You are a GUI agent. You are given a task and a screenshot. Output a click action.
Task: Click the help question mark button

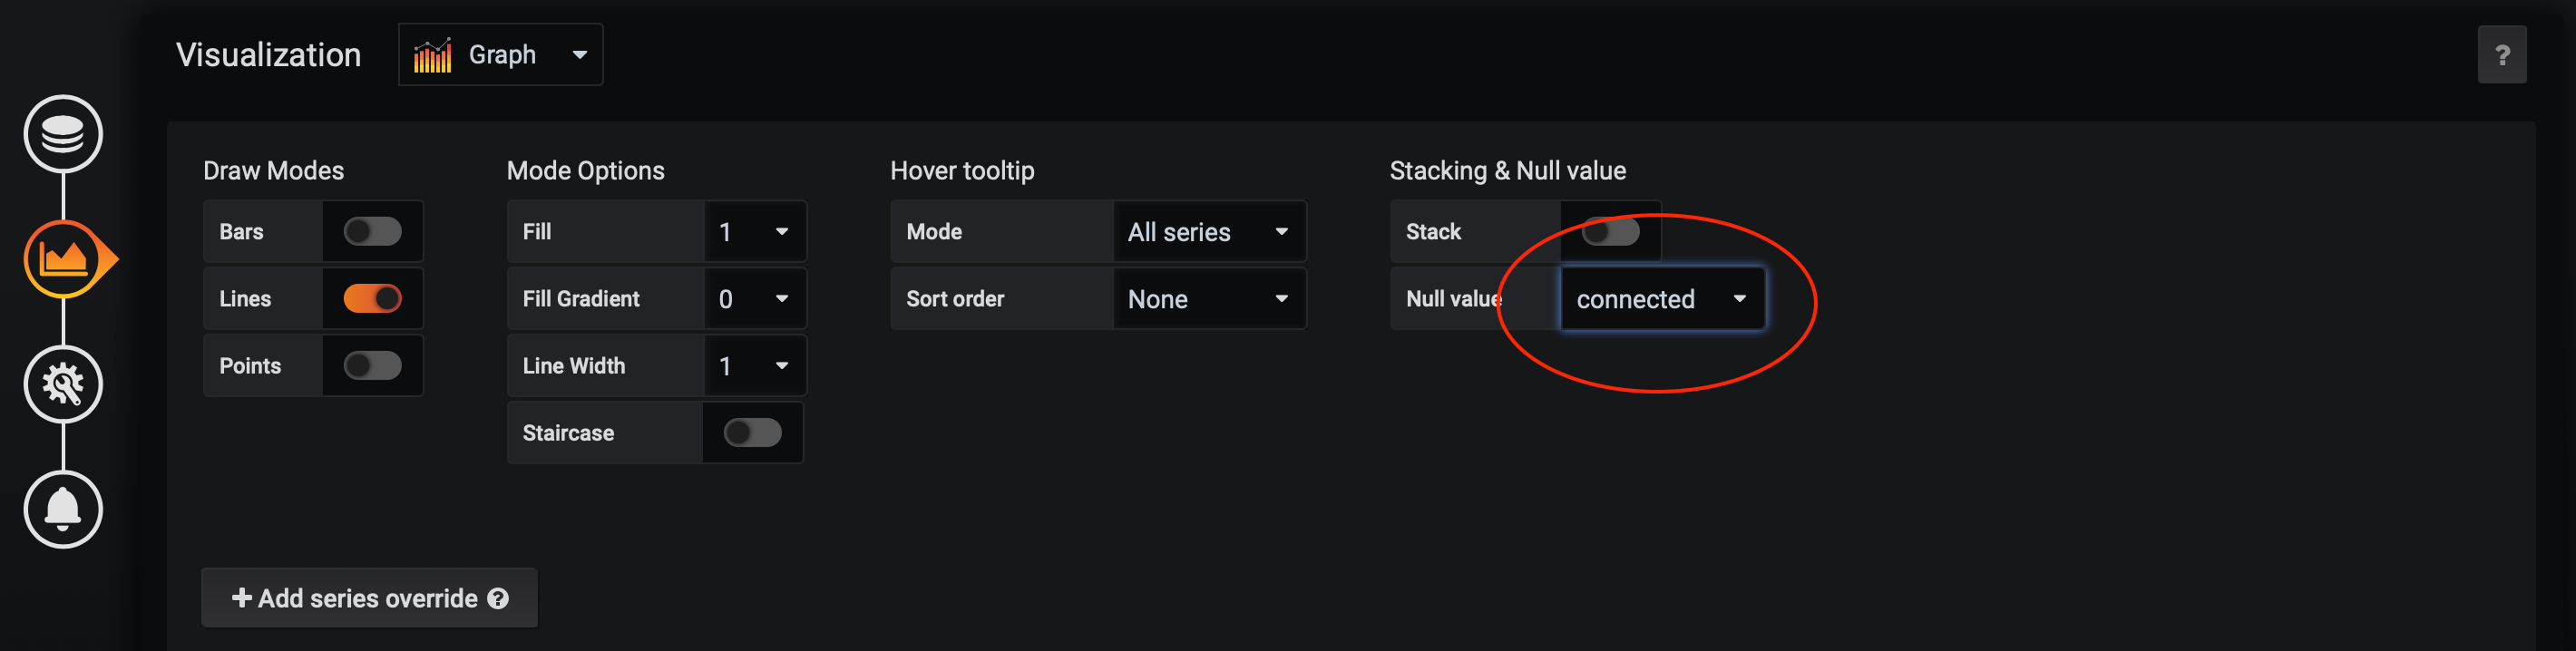pyautogui.click(x=2501, y=55)
